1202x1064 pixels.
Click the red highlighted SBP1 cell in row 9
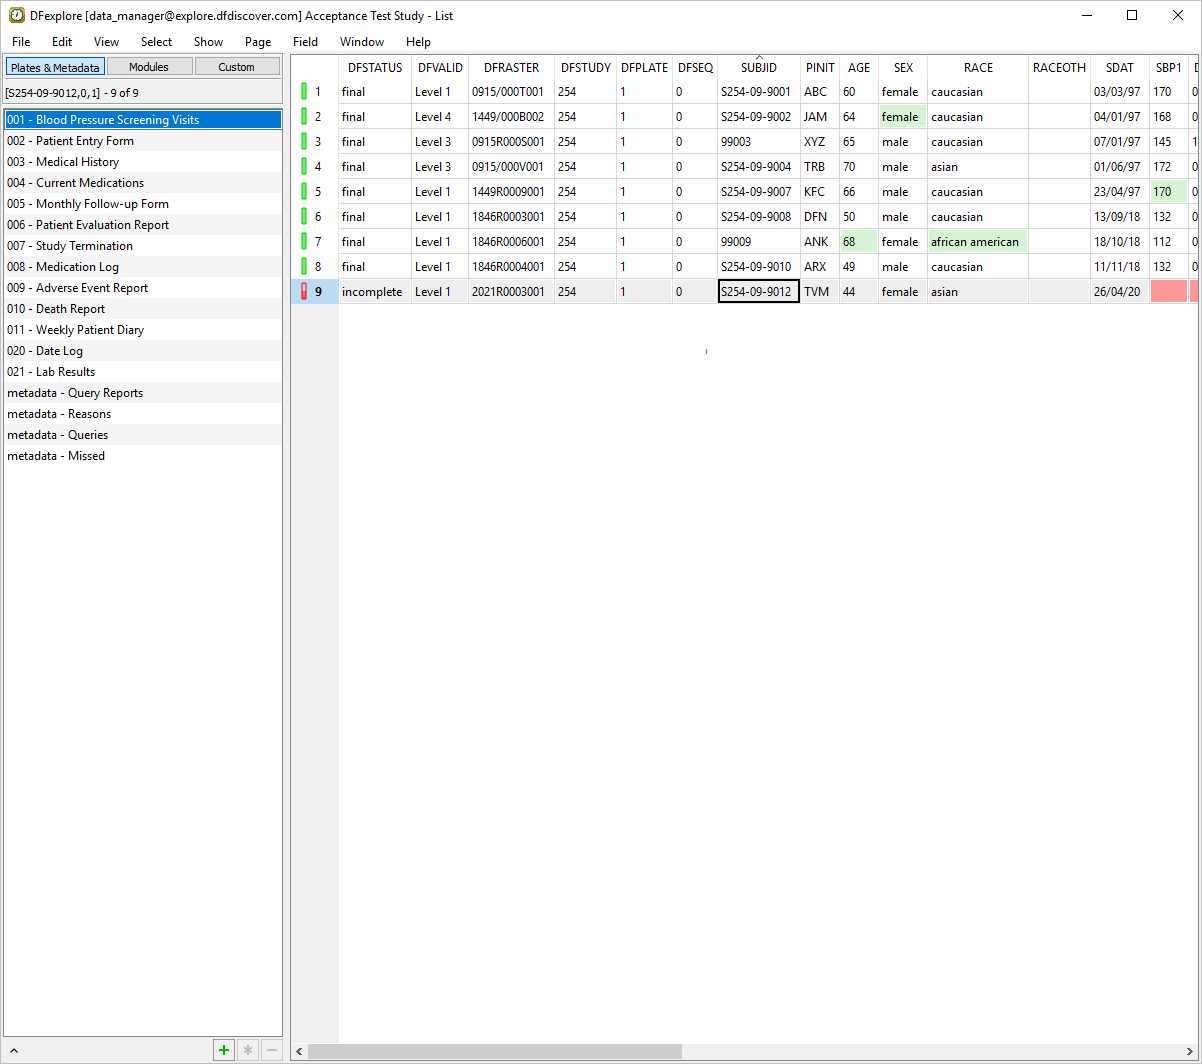pyautogui.click(x=1168, y=292)
